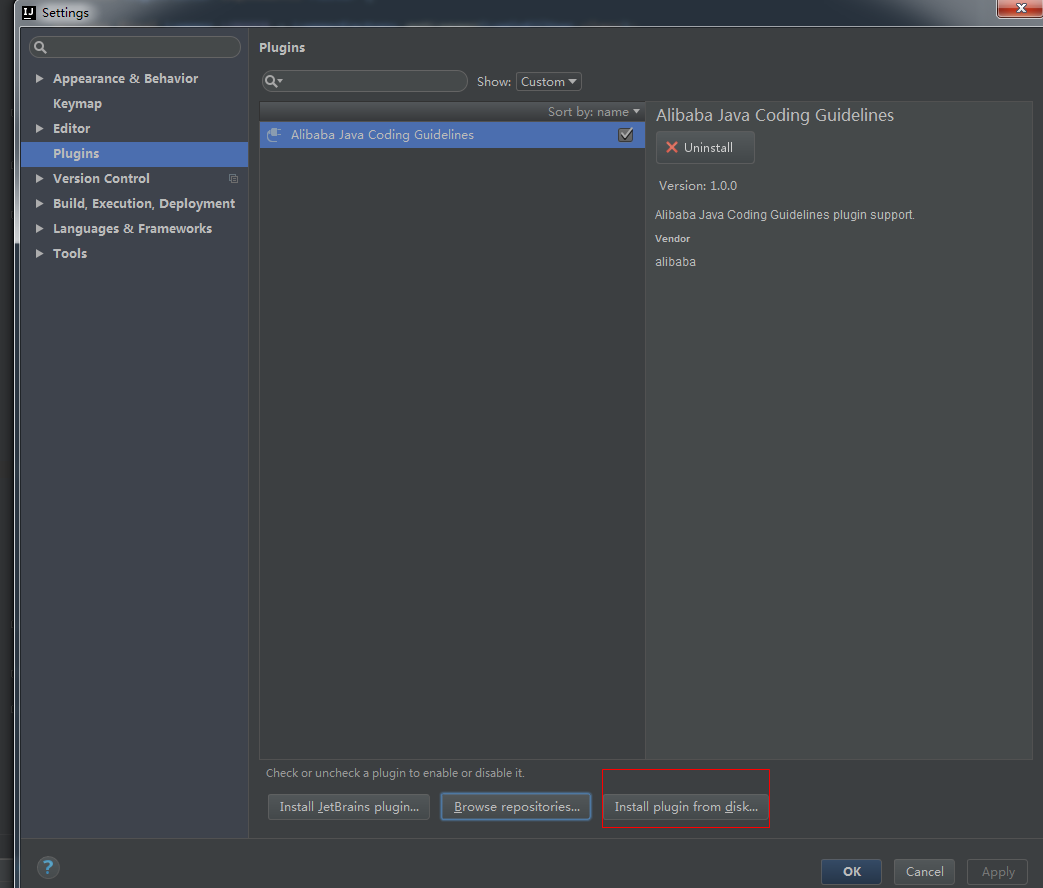Viewport: 1043px width, 888px height.
Task: Click Browse repositories button
Action: pyautogui.click(x=516, y=807)
